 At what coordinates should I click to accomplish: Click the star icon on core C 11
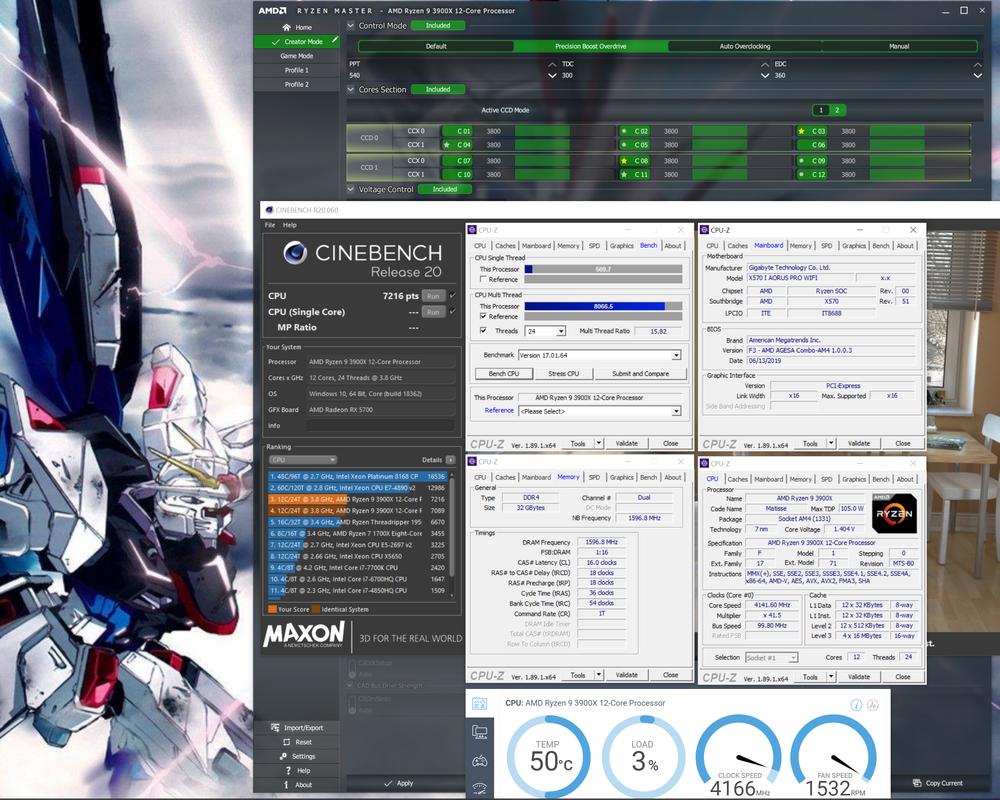pos(624,174)
